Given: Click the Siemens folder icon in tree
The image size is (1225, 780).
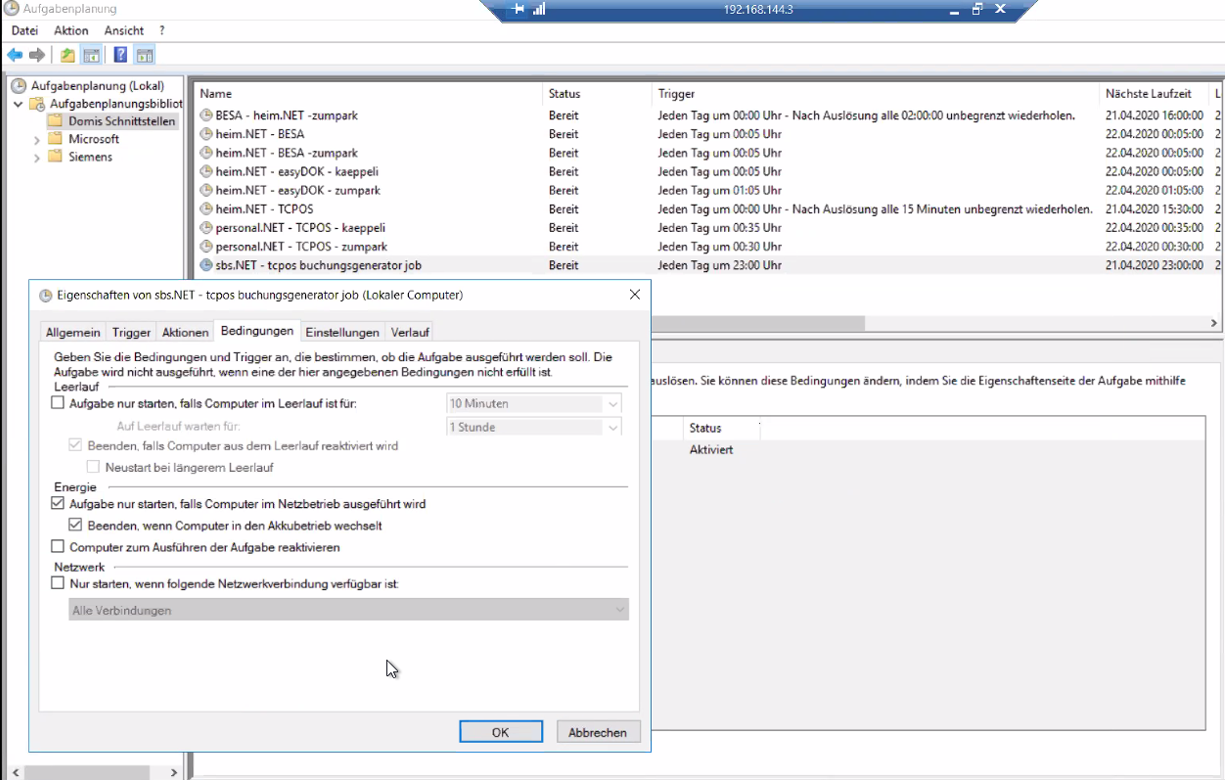Looking at the screenshot, I should [x=55, y=157].
